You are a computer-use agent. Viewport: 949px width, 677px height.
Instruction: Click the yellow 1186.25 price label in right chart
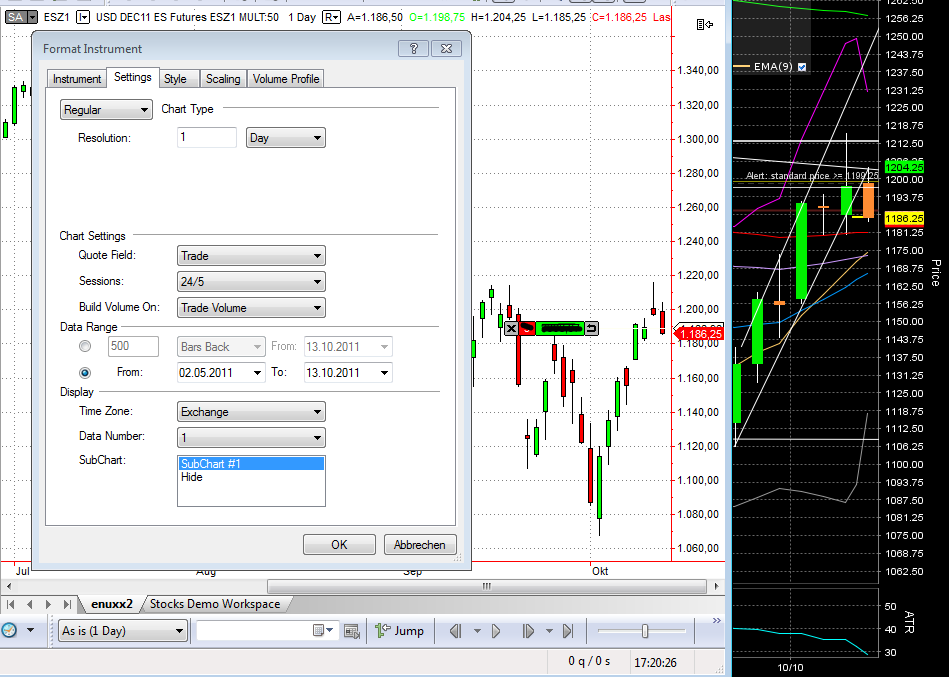click(904, 218)
